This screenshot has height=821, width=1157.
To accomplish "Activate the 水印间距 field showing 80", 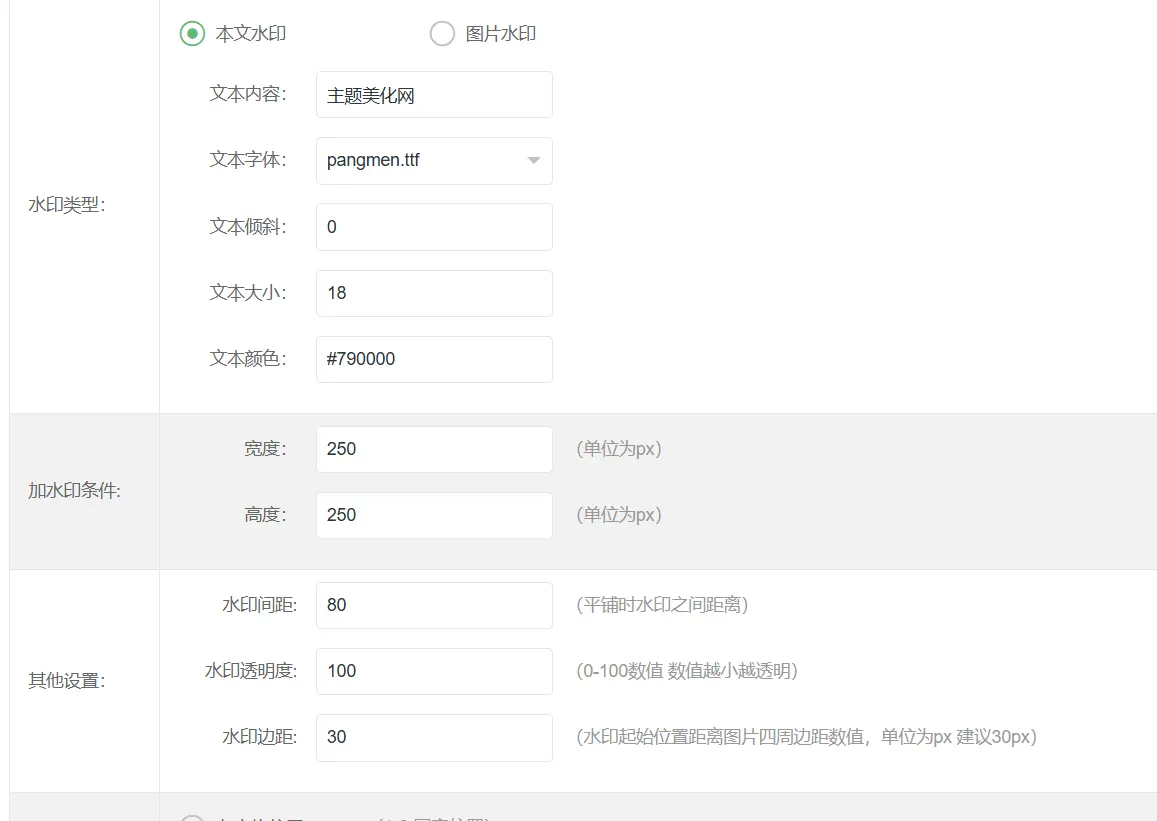I will click(434, 605).
